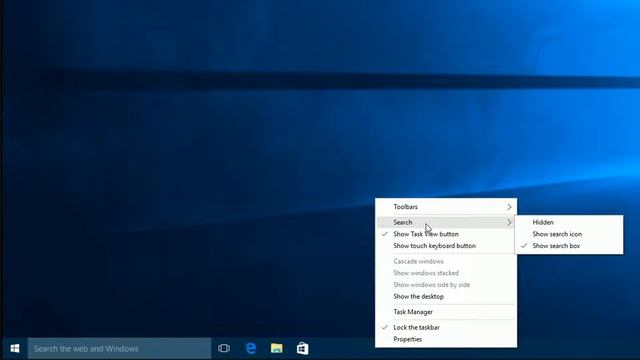Viewport: 640px width, 360px height.
Task: Click the 'Search the web and Windows' box
Action: (119, 349)
